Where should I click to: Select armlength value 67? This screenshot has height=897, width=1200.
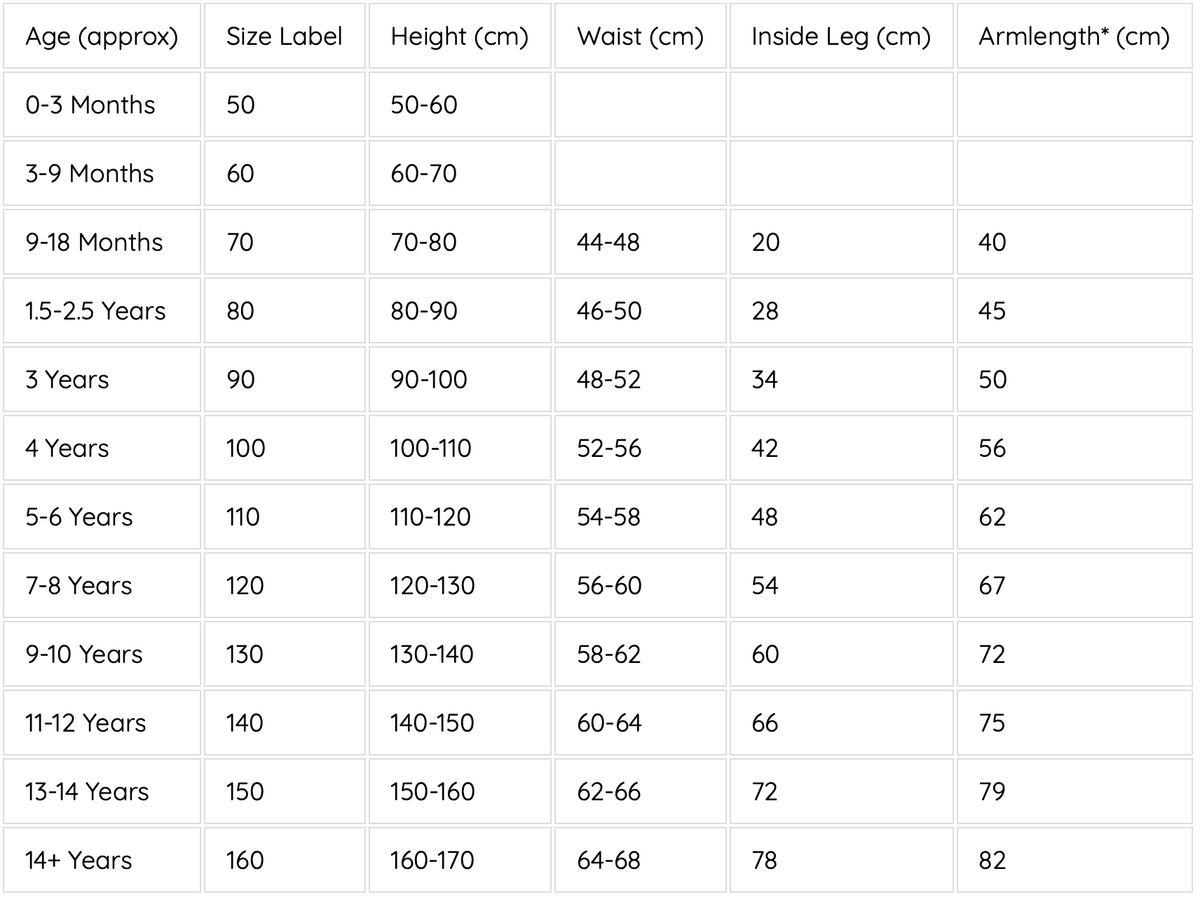[1075, 585]
